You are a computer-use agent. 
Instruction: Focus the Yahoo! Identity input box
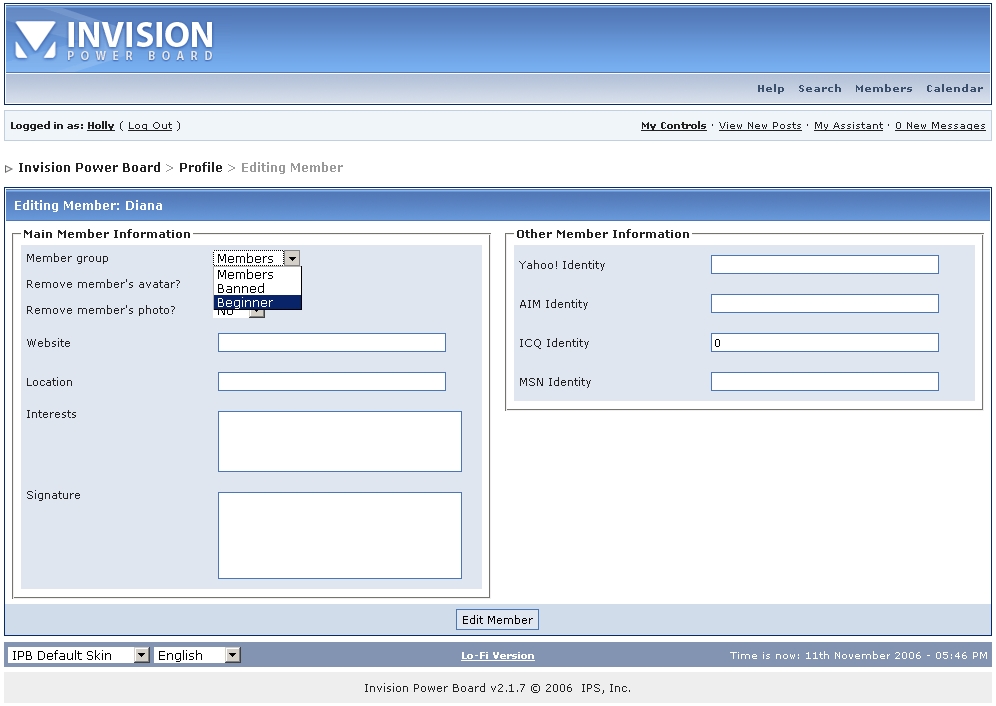pyautogui.click(x=824, y=265)
